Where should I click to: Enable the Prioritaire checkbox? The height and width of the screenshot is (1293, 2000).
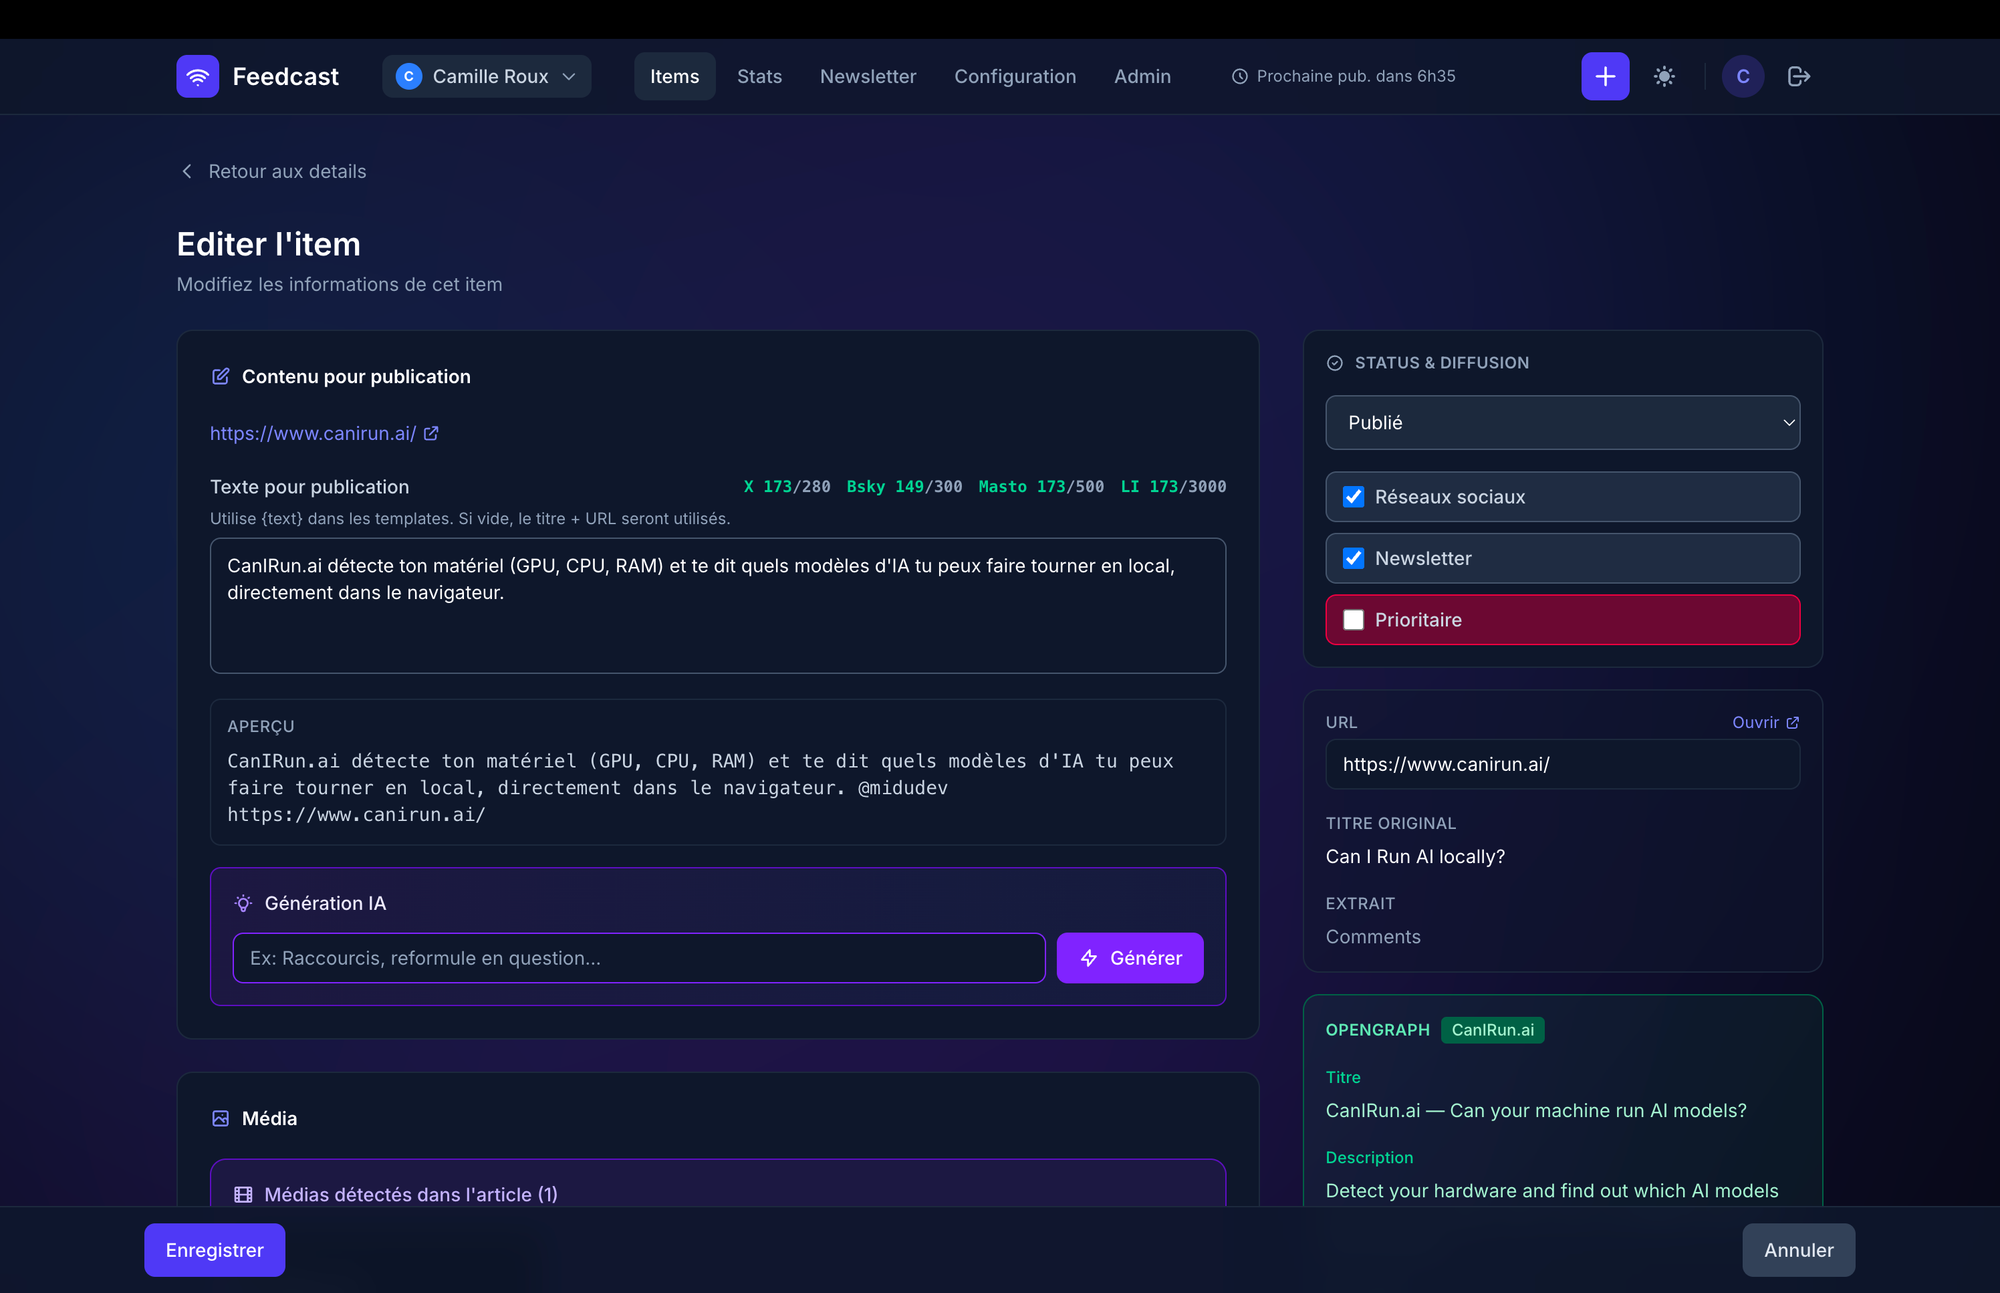(x=1353, y=620)
